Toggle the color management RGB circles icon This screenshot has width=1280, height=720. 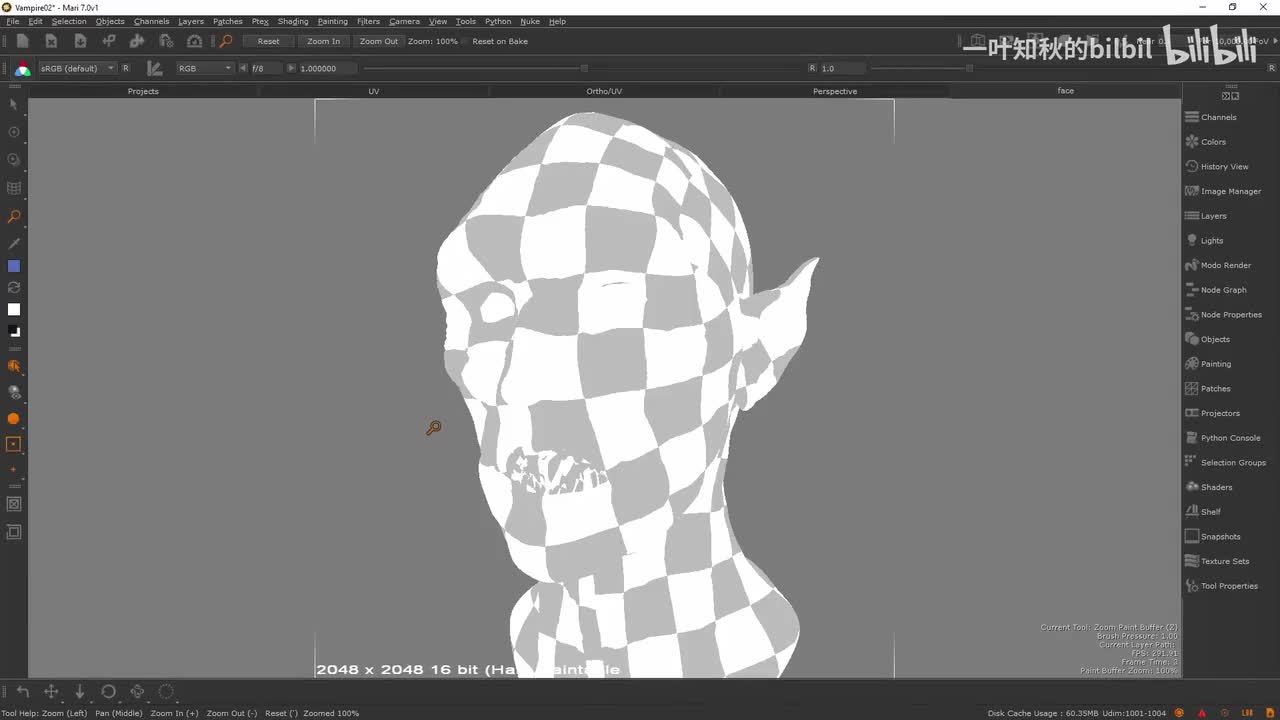[22, 68]
